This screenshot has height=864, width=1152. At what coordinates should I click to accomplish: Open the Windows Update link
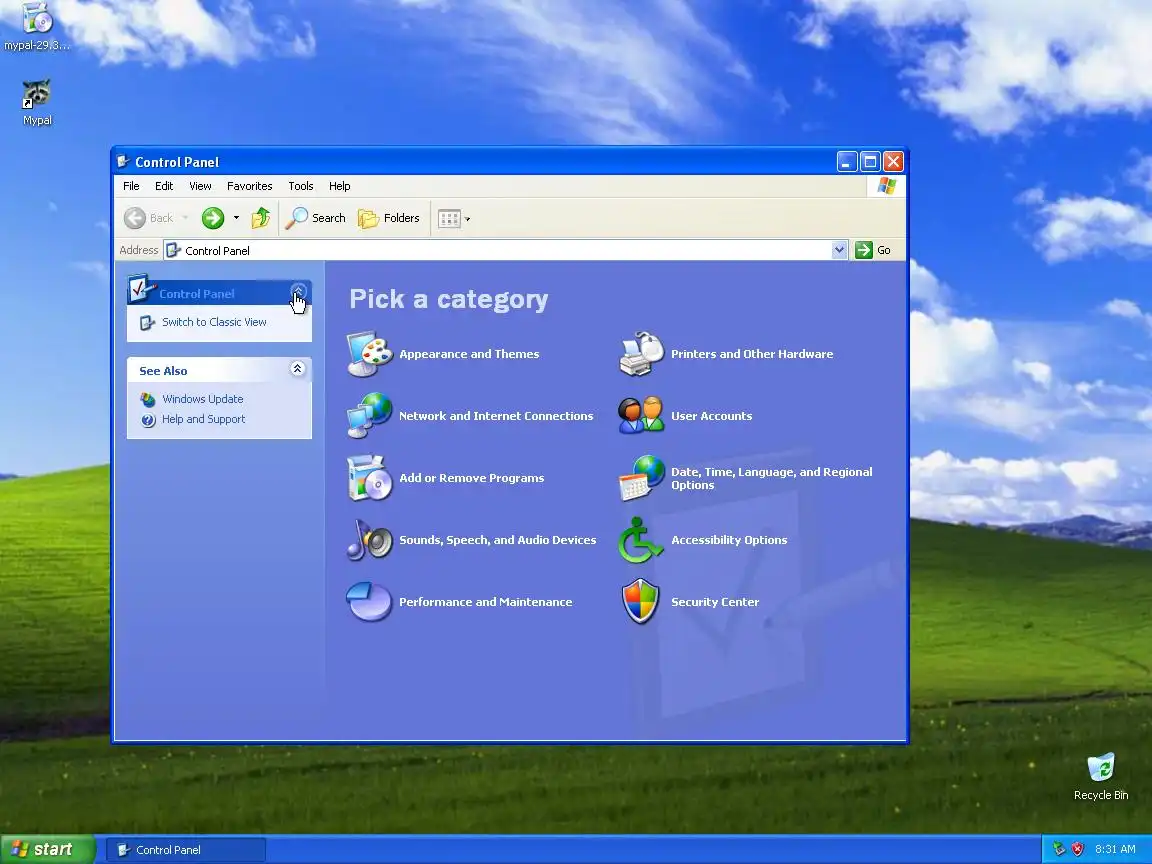click(x=202, y=399)
